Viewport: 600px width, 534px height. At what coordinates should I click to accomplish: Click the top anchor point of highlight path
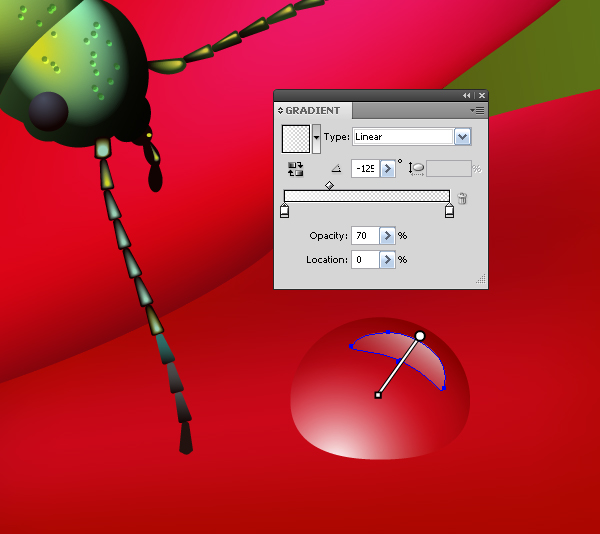tap(388, 332)
